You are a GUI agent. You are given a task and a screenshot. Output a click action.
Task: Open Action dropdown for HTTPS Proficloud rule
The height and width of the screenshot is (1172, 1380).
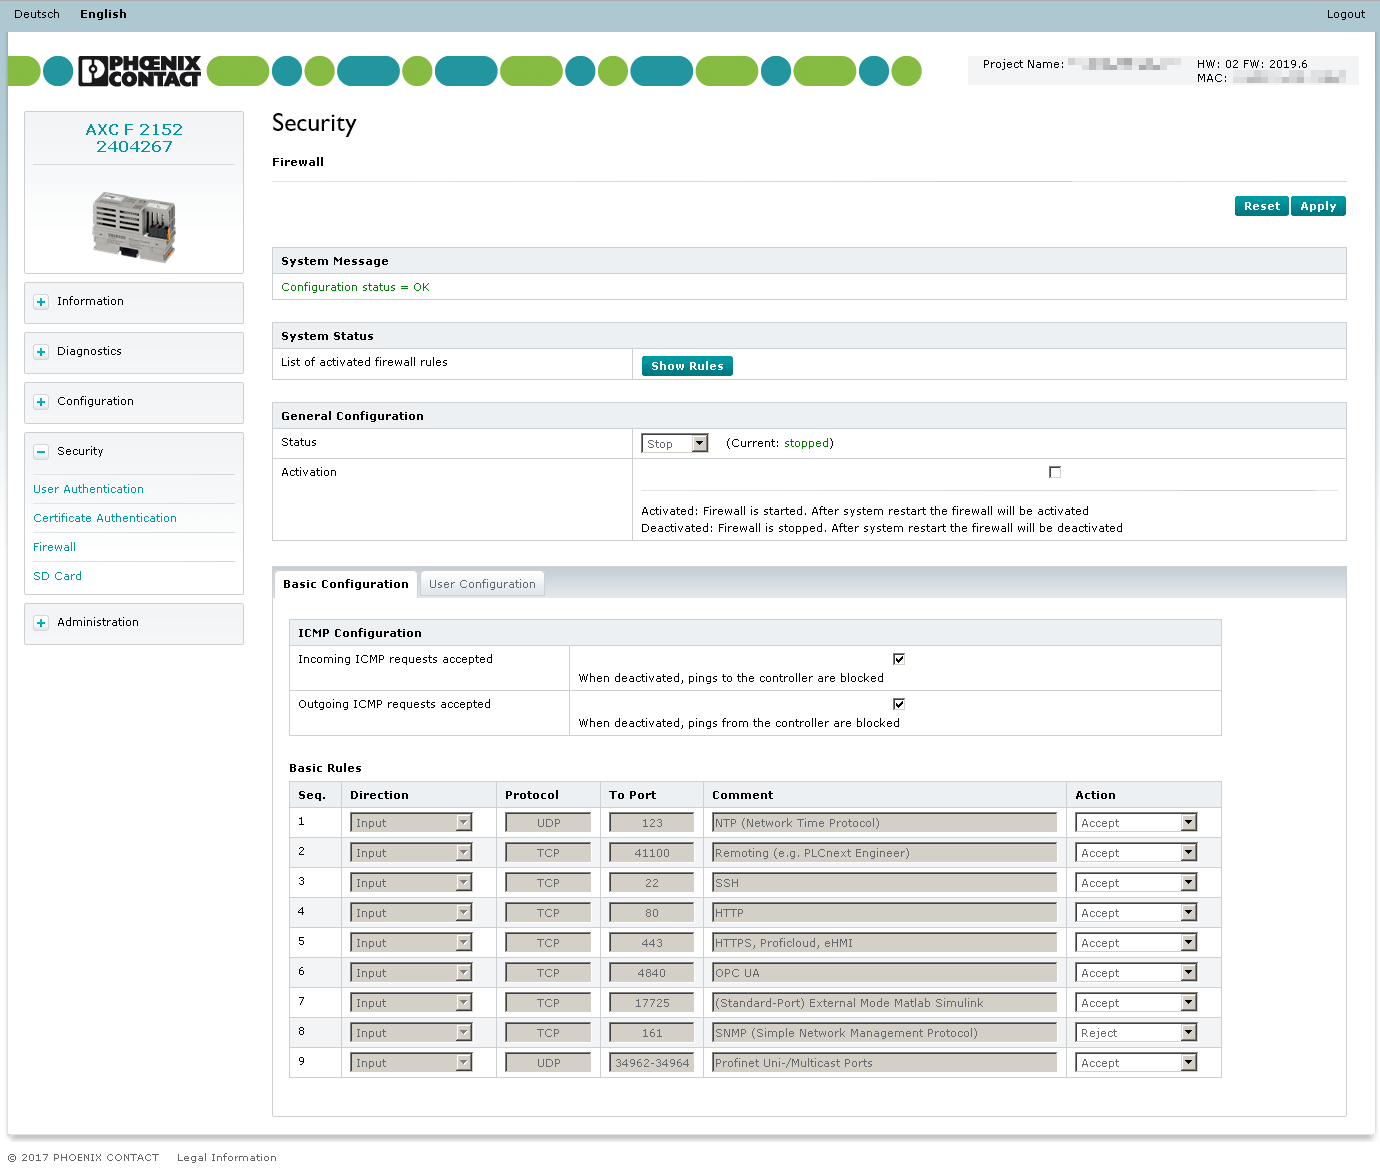tap(1136, 943)
